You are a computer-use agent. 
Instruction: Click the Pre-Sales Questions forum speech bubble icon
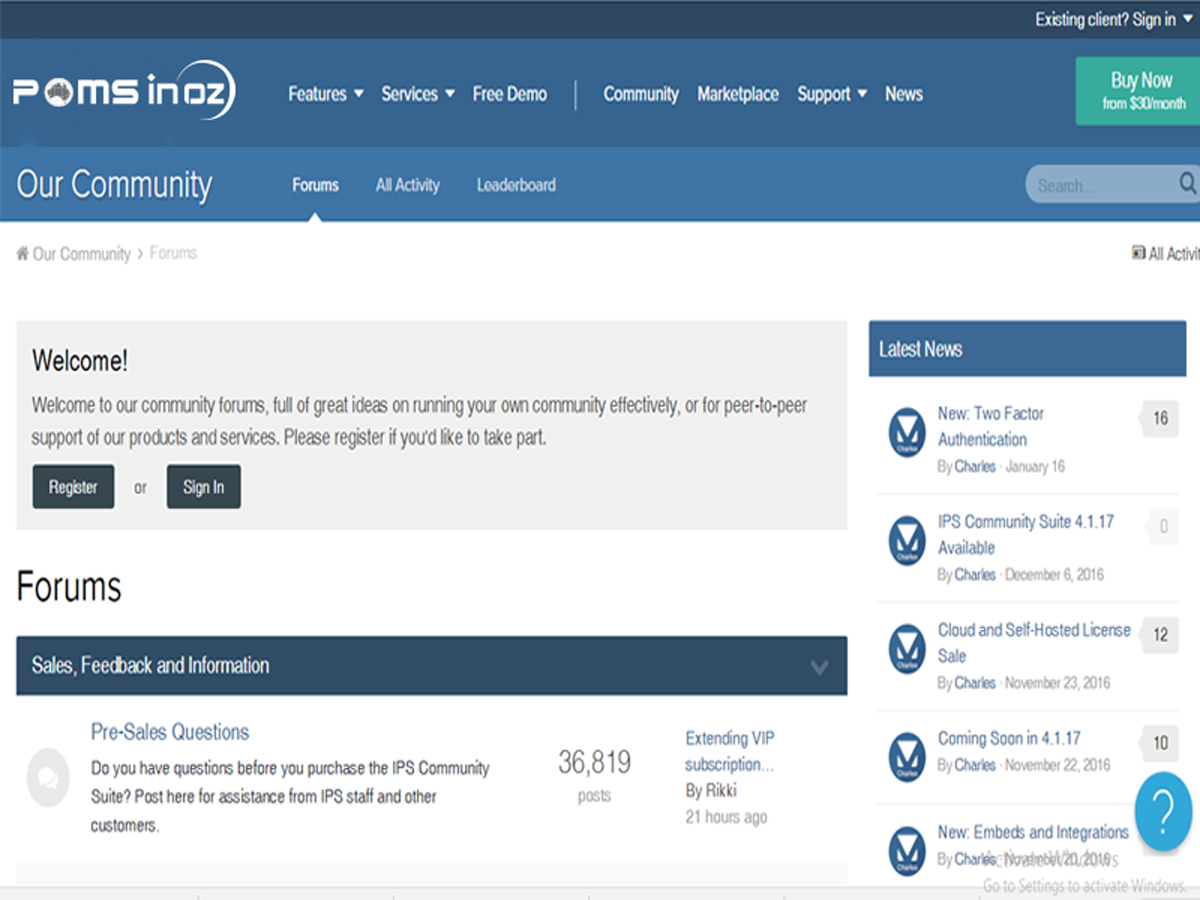point(48,778)
